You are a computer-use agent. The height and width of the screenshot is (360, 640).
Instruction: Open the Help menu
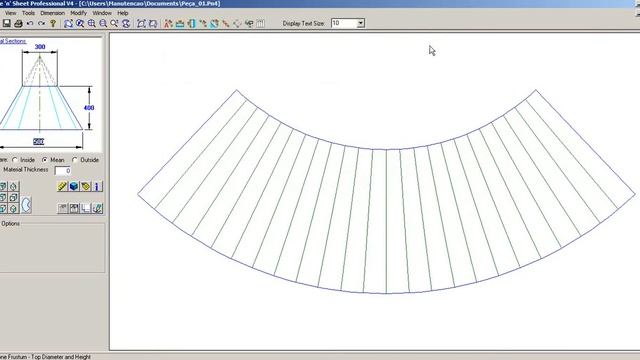(123, 13)
